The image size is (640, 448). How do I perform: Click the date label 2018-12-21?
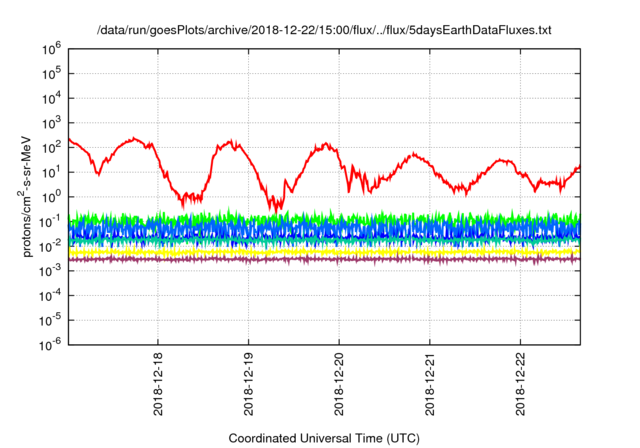tap(430, 384)
